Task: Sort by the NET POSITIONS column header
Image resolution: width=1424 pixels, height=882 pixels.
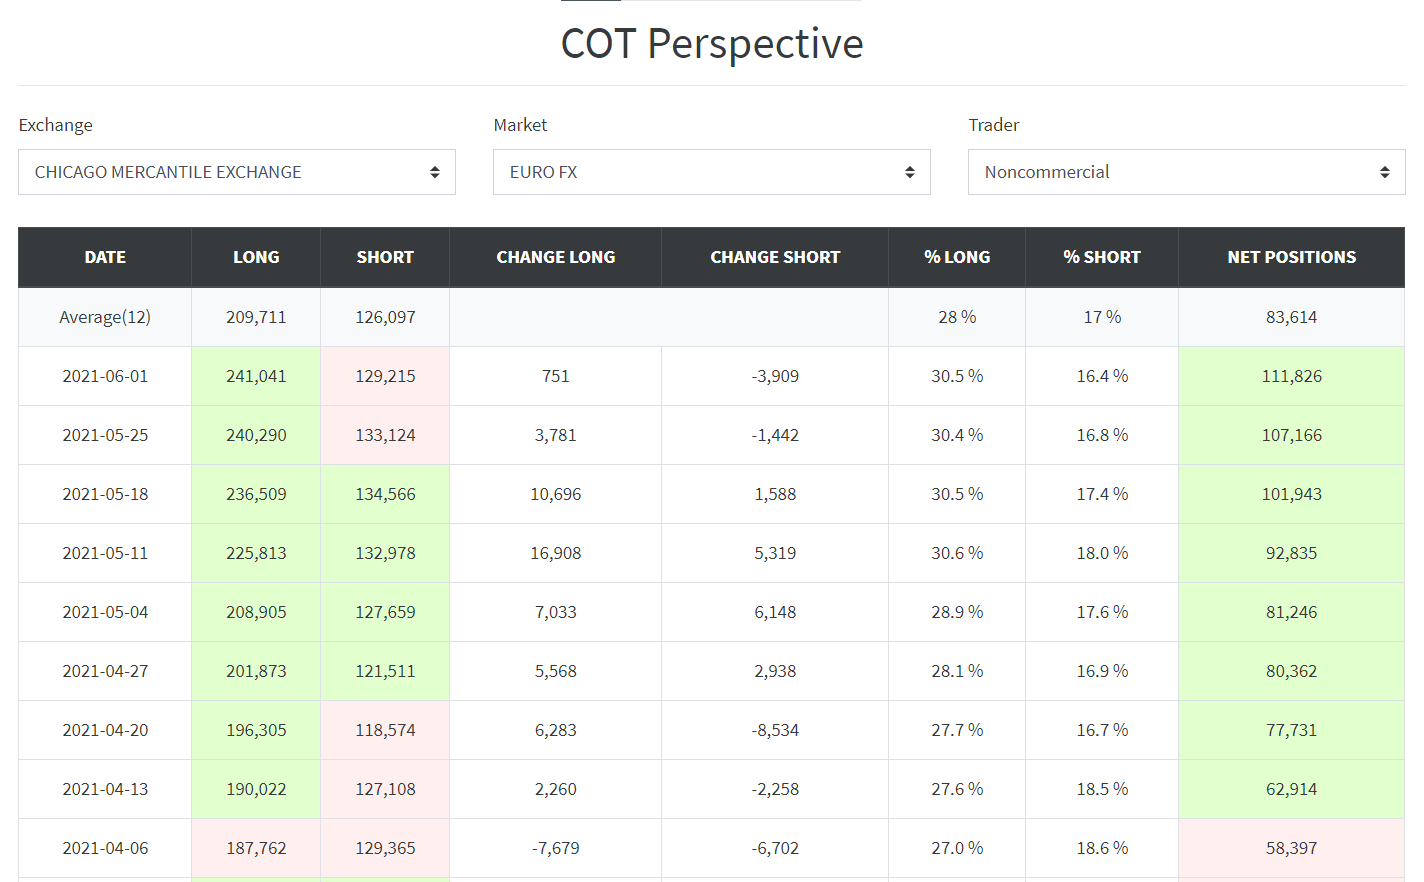Action: pyautogui.click(x=1291, y=257)
